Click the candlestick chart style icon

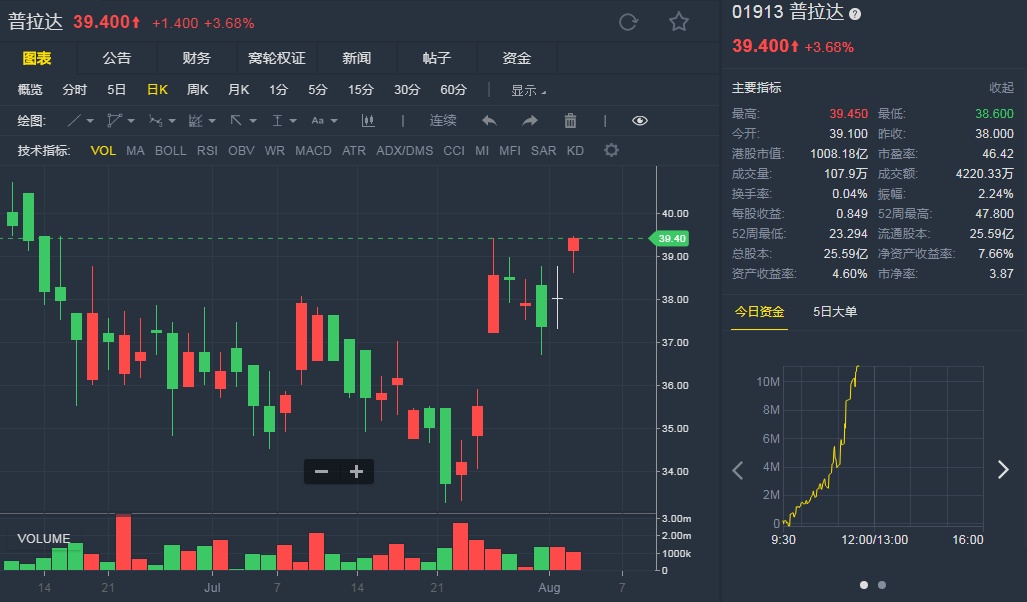coord(368,121)
